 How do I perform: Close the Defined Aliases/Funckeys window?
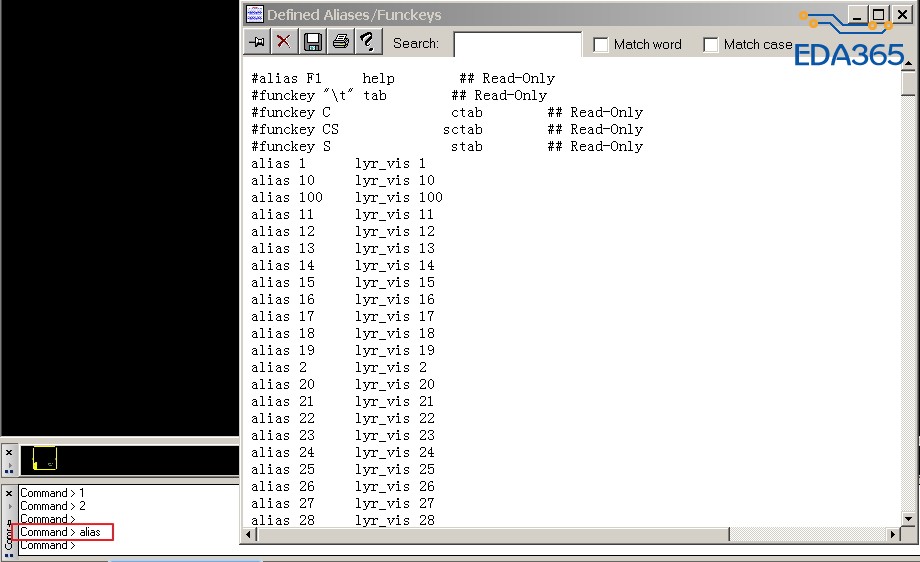click(902, 14)
